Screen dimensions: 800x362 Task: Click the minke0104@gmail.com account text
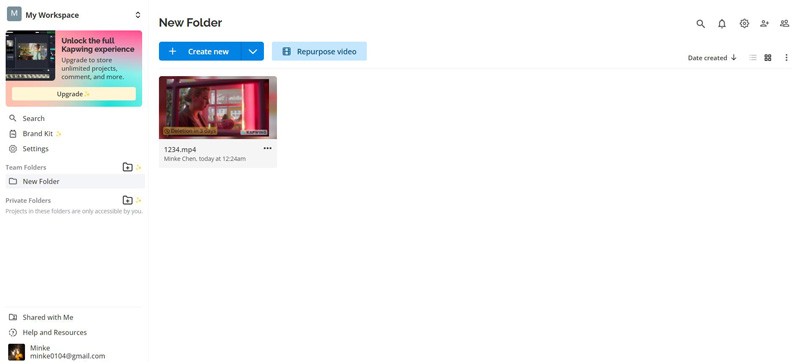[67, 356]
